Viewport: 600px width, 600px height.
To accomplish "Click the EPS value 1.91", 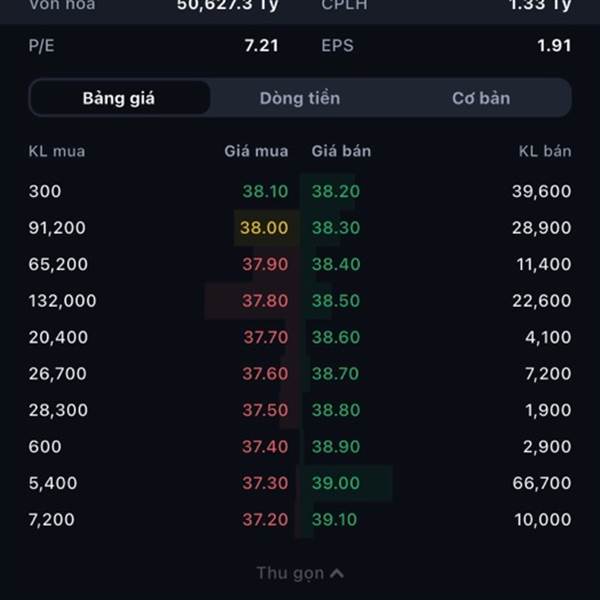I will click(554, 45).
